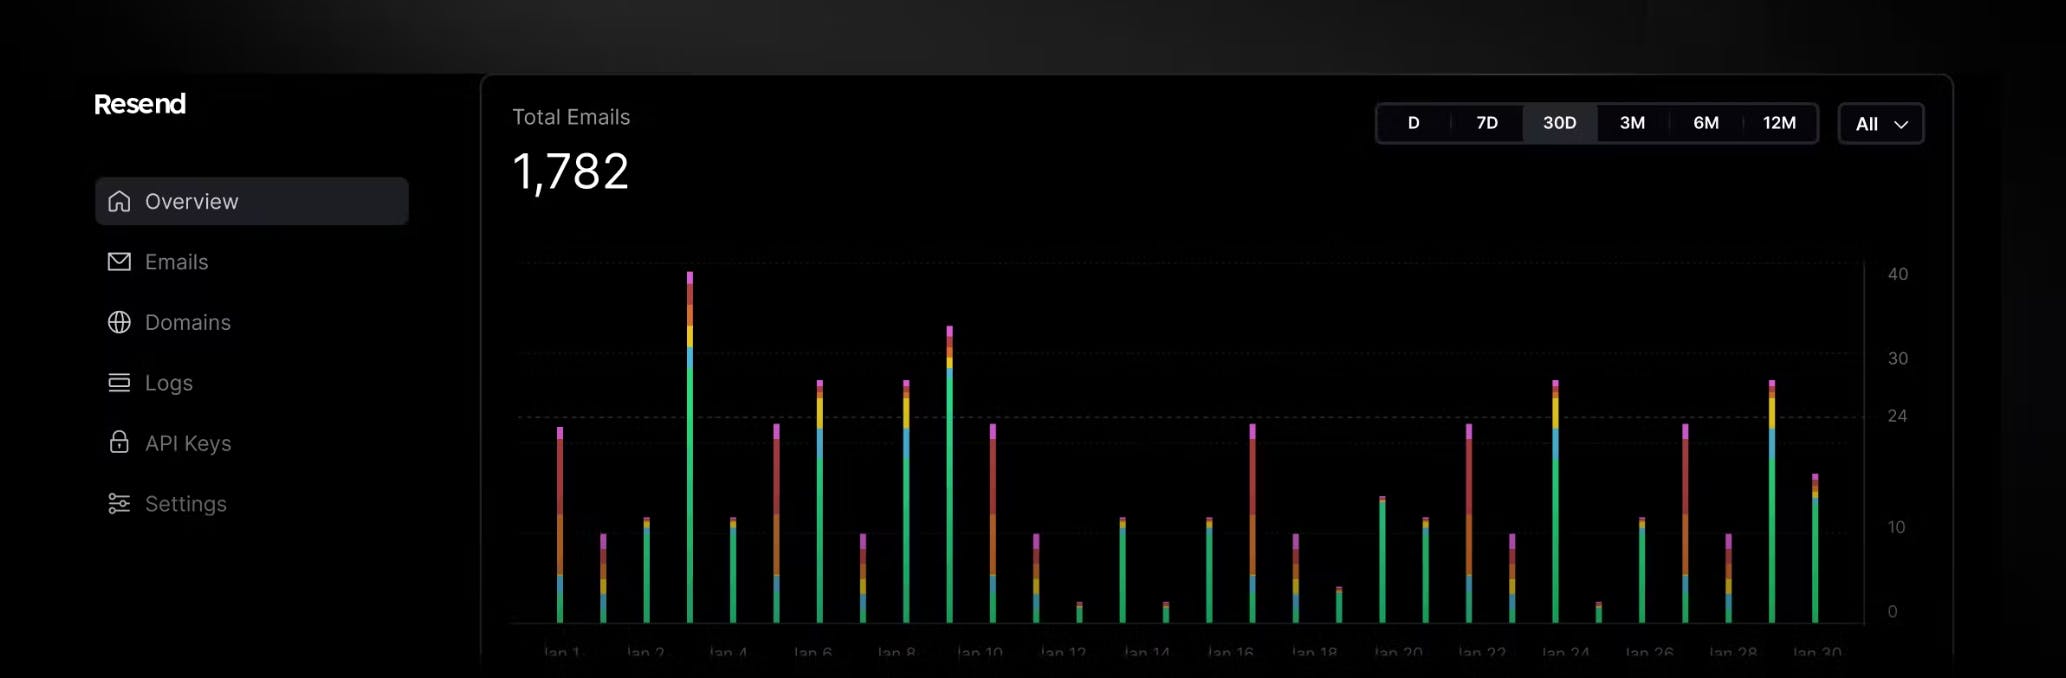Viewport: 2066px width, 678px height.
Task: Click the 10 axis label
Action: pos(1896,527)
